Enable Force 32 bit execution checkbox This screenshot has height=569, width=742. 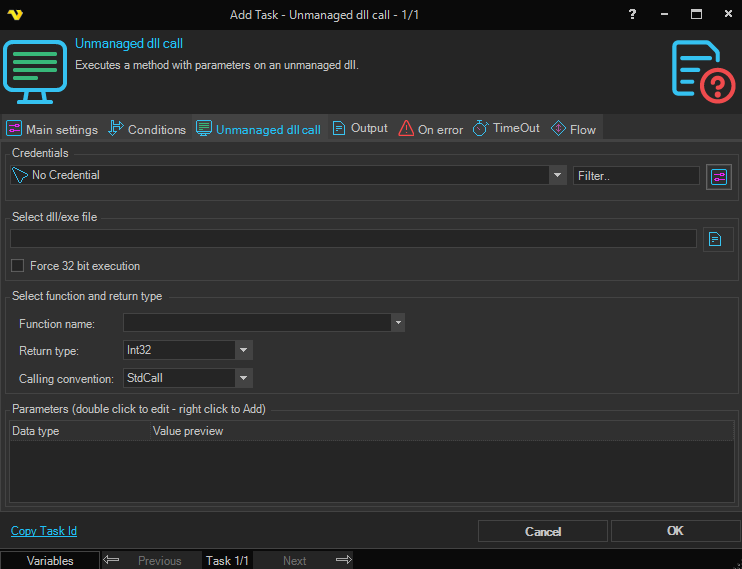pos(17,266)
